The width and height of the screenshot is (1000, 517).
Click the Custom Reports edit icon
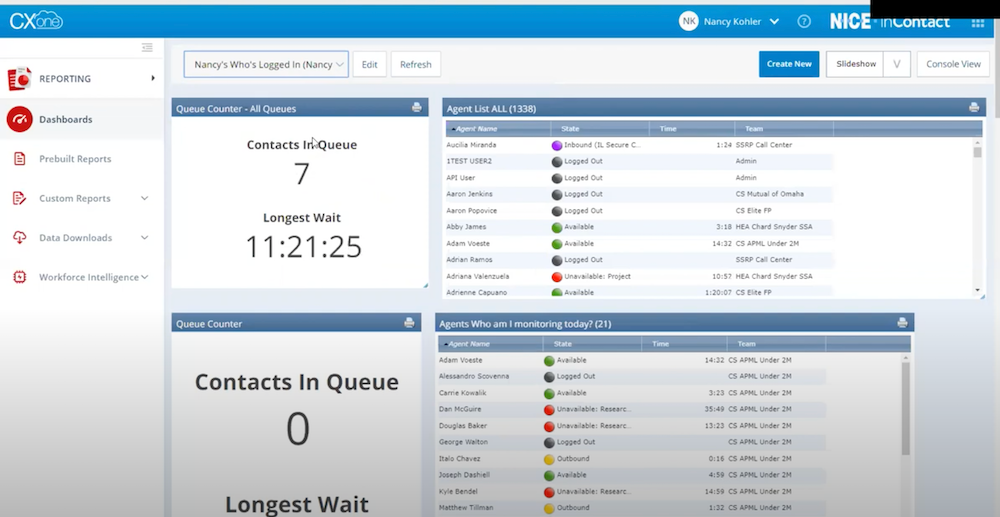20,198
